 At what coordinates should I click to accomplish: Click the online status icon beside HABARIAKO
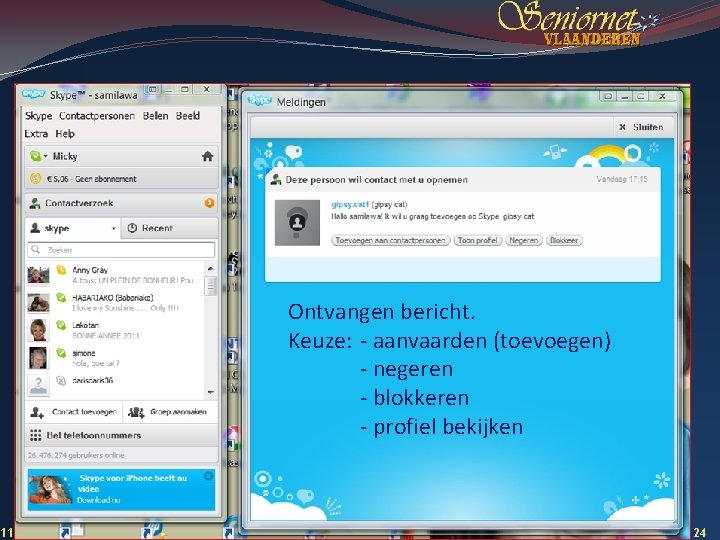point(61,298)
